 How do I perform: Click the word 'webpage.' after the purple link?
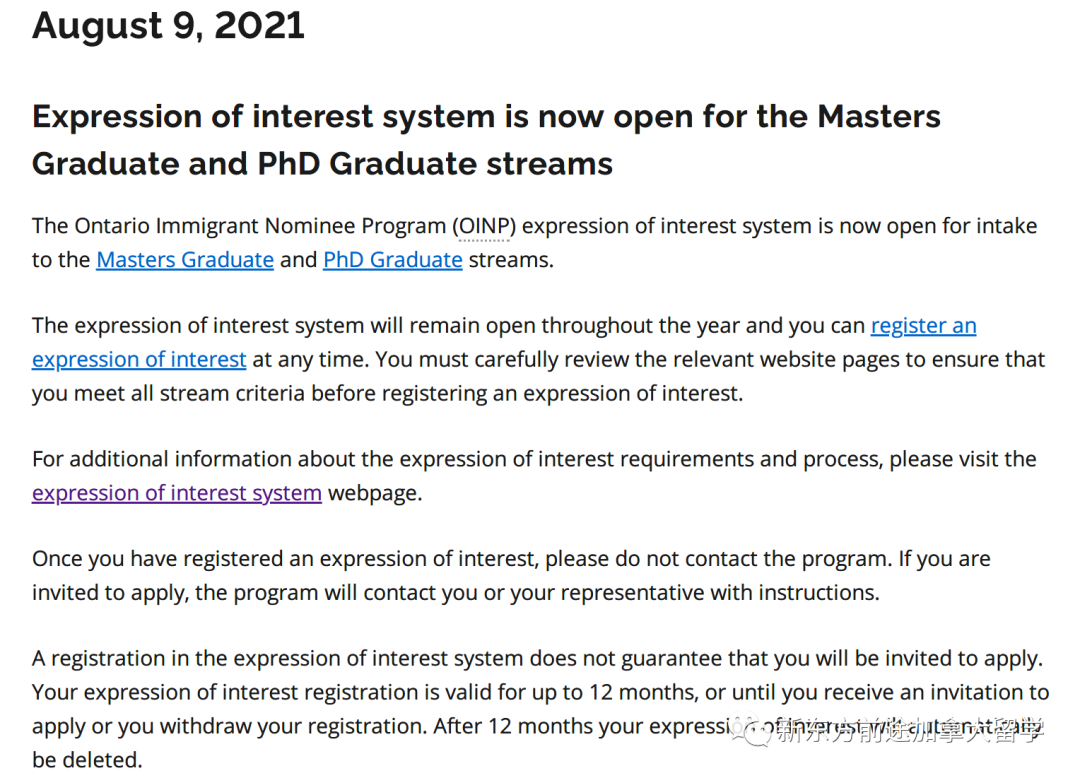tap(375, 493)
